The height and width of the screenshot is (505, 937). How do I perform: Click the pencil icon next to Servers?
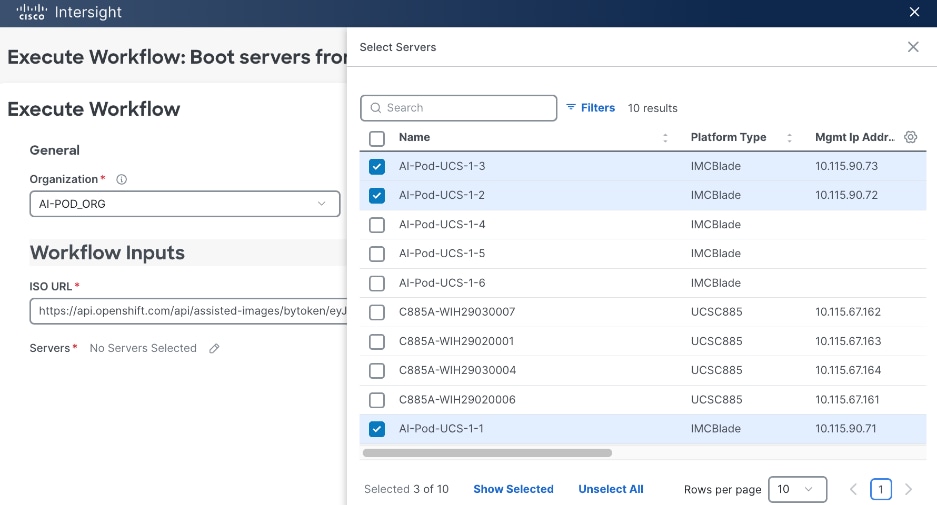(x=214, y=348)
